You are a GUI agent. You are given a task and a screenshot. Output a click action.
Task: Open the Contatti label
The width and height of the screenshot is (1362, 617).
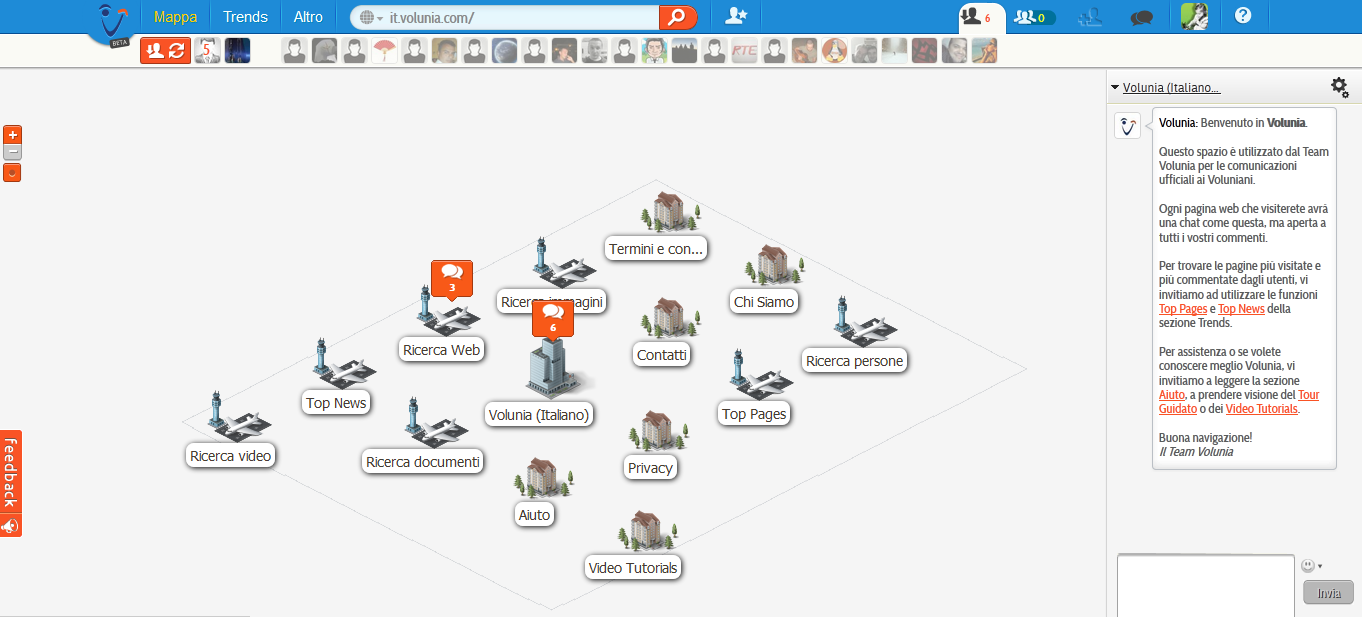(x=662, y=355)
